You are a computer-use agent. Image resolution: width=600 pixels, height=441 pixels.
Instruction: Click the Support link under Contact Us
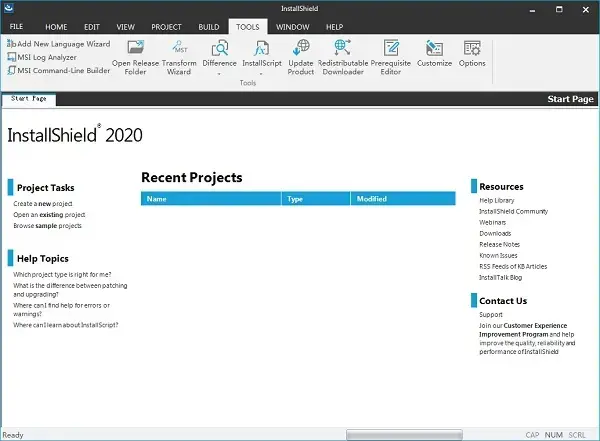click(x=491, y=315)
